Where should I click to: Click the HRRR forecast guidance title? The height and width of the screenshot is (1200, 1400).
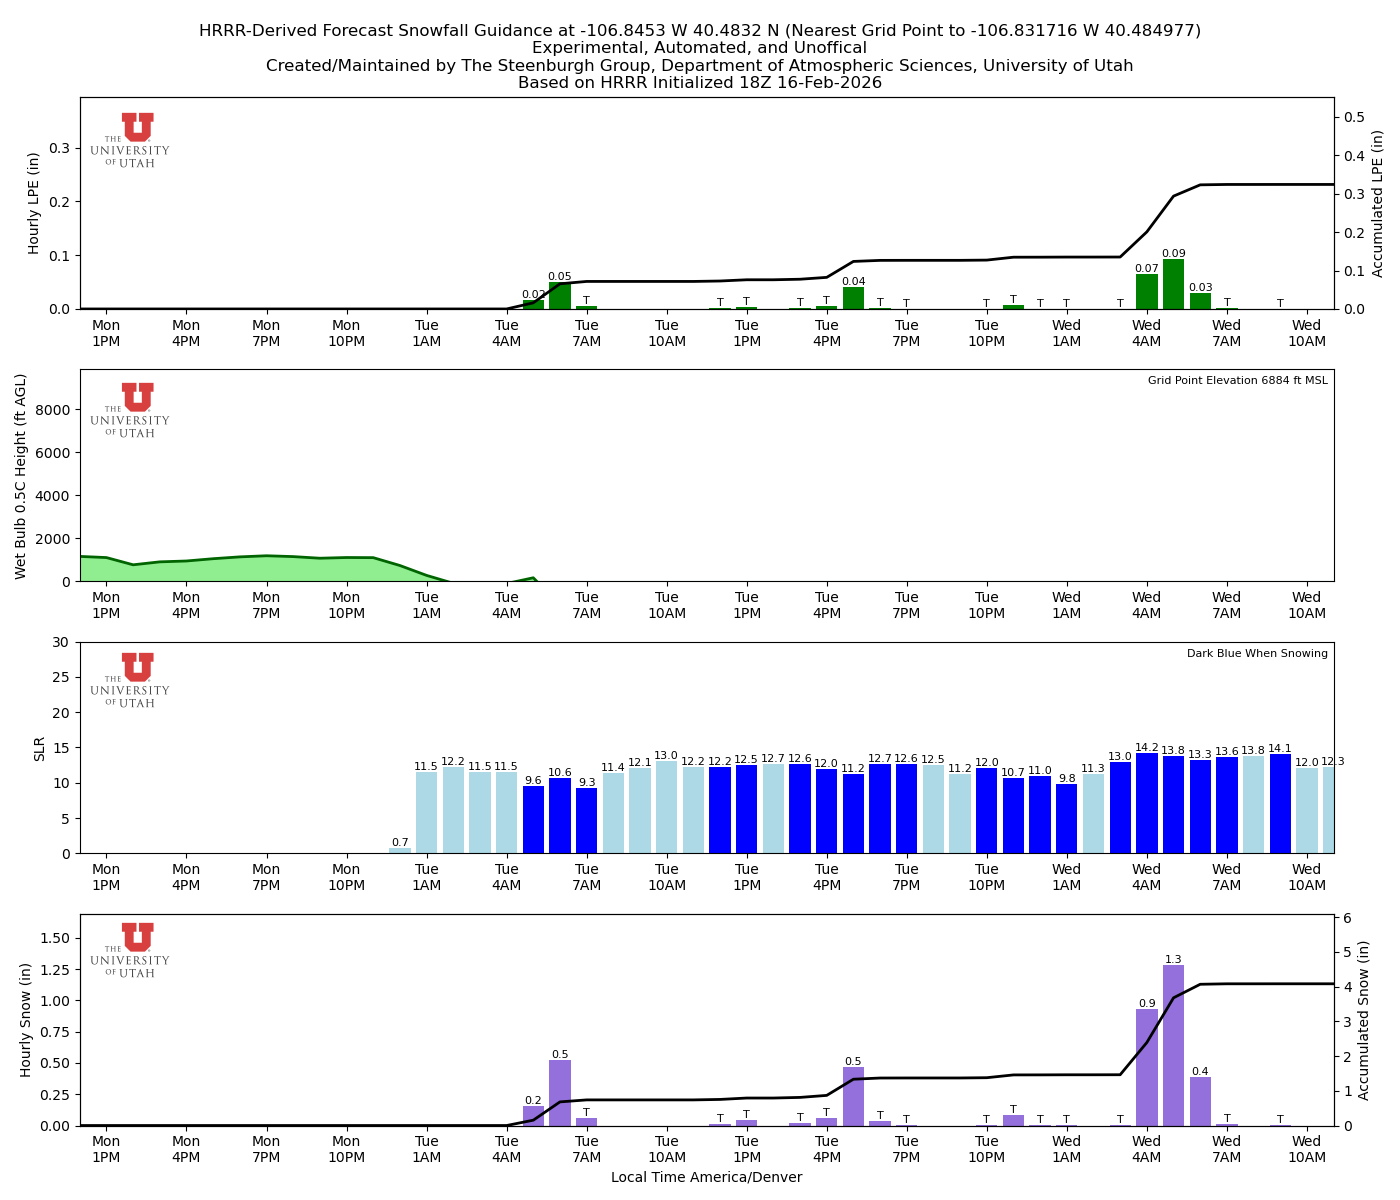click(x=700, y=30)
